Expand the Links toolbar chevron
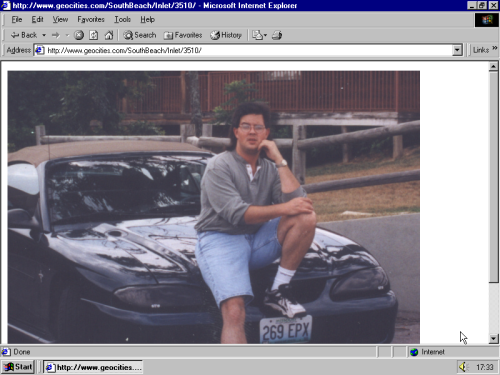The image size is (500, 375). (x=495, y=49)
